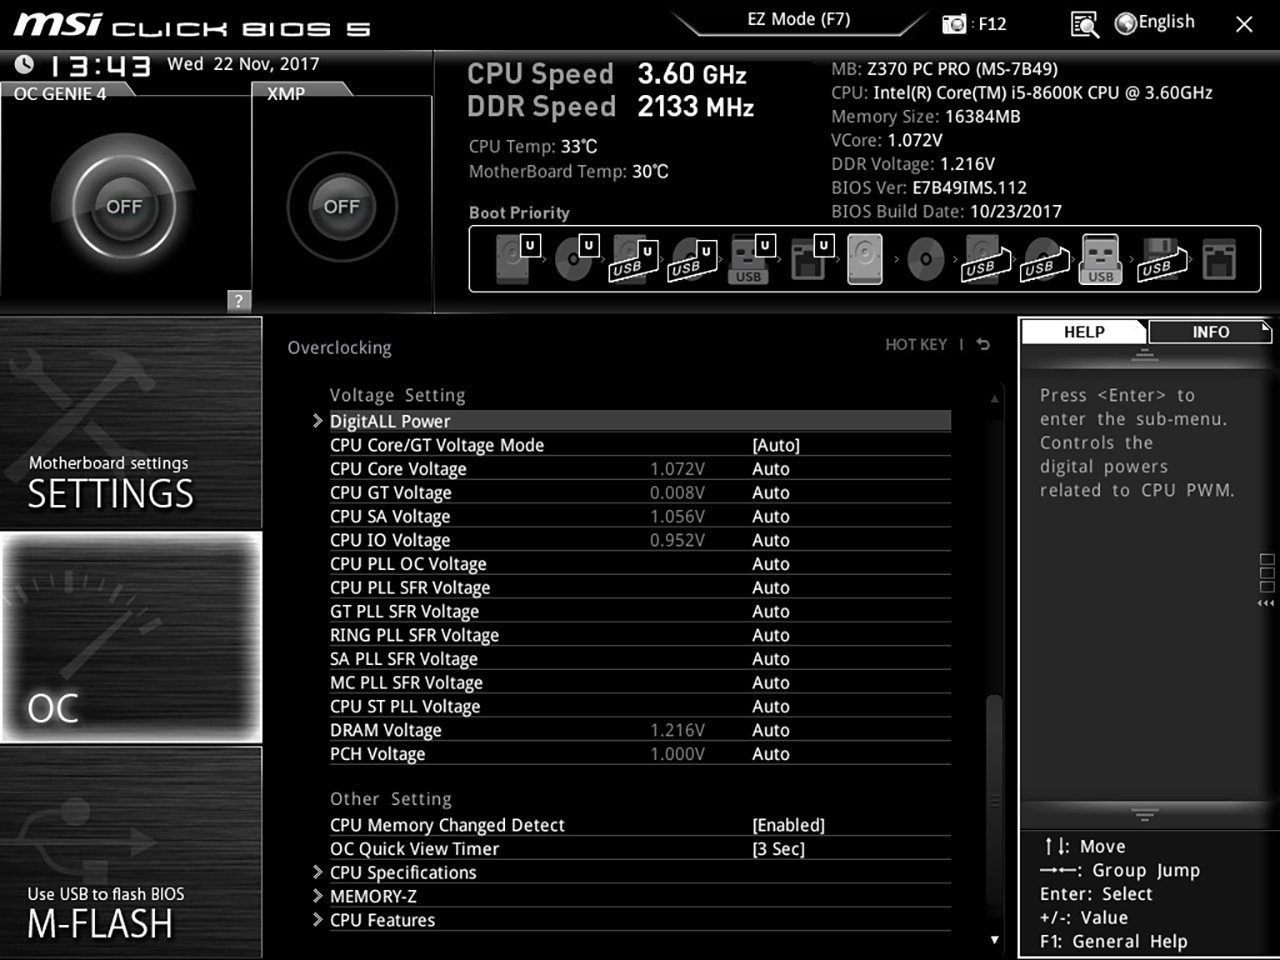Click the Overclocking page title
Screen dimensions: 1280x960
pos(339,348)
